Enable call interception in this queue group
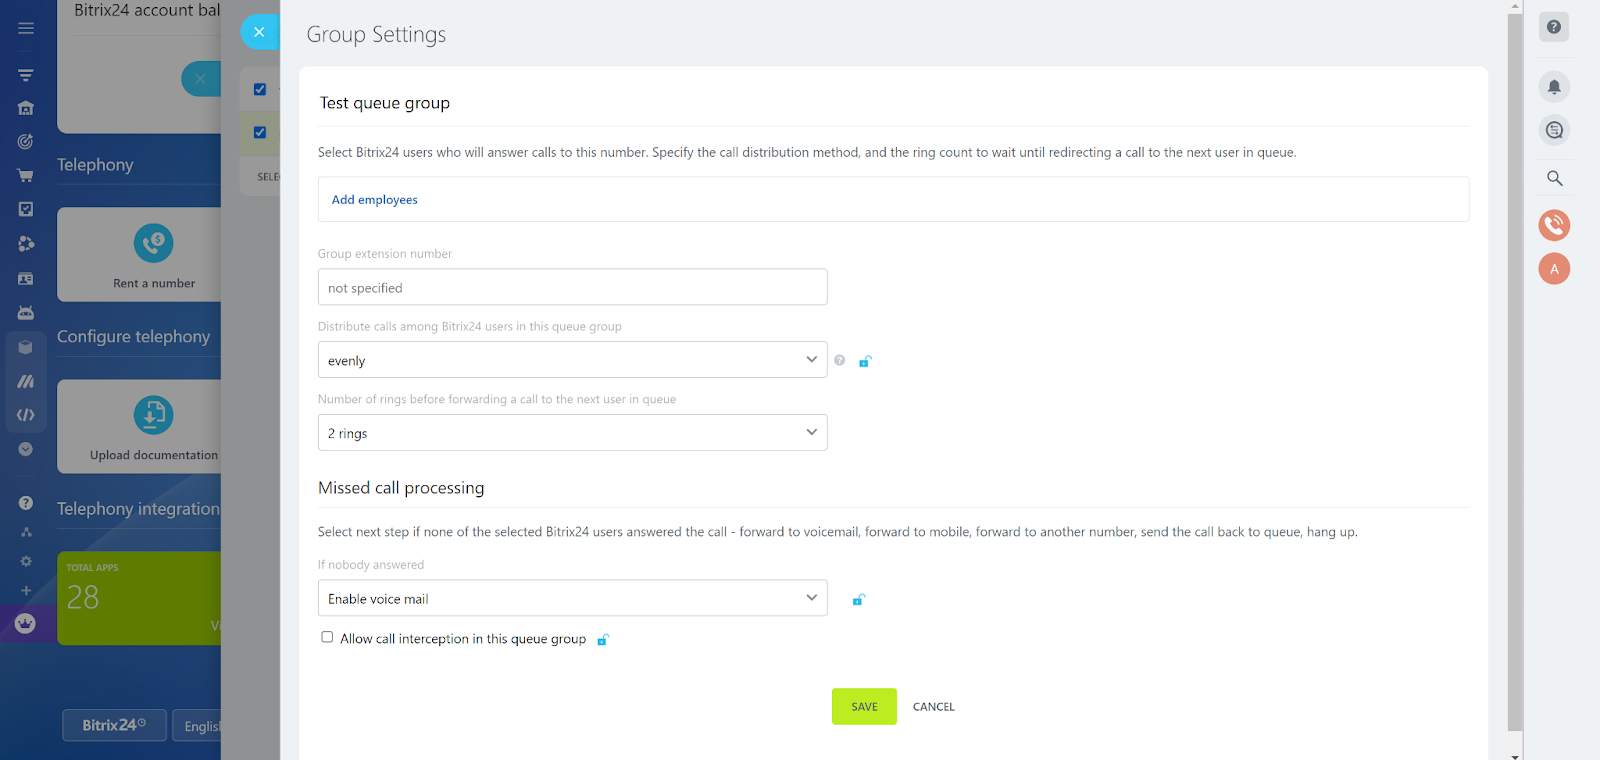This screenshot has width=1600, height=760. pyautogui.click(x=327, y=637)
